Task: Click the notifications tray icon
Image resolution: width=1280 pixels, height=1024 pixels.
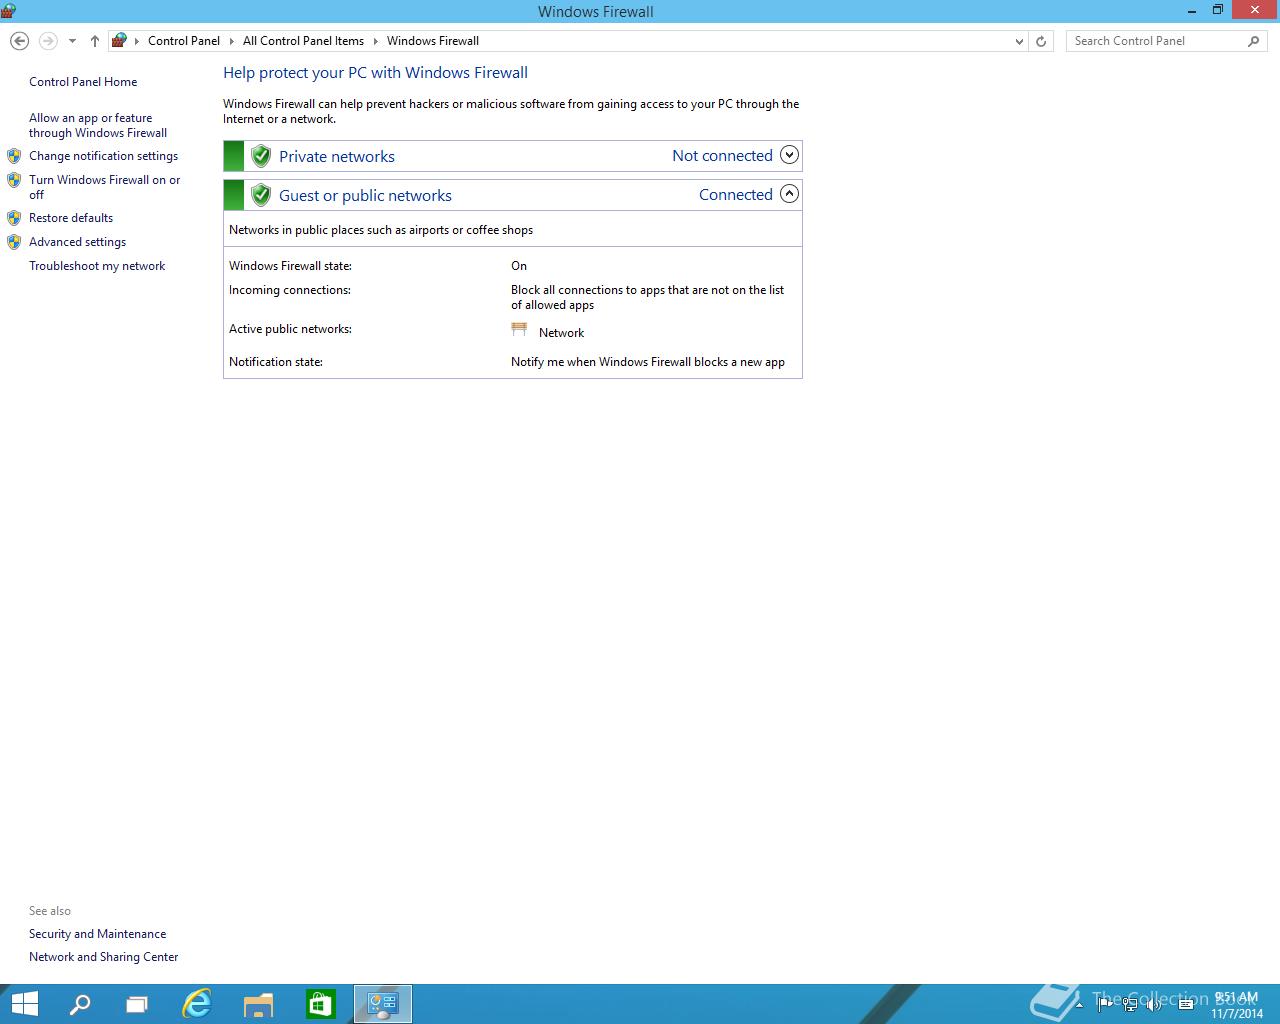Action: pyautogui.click(x=1186, y=1004)
